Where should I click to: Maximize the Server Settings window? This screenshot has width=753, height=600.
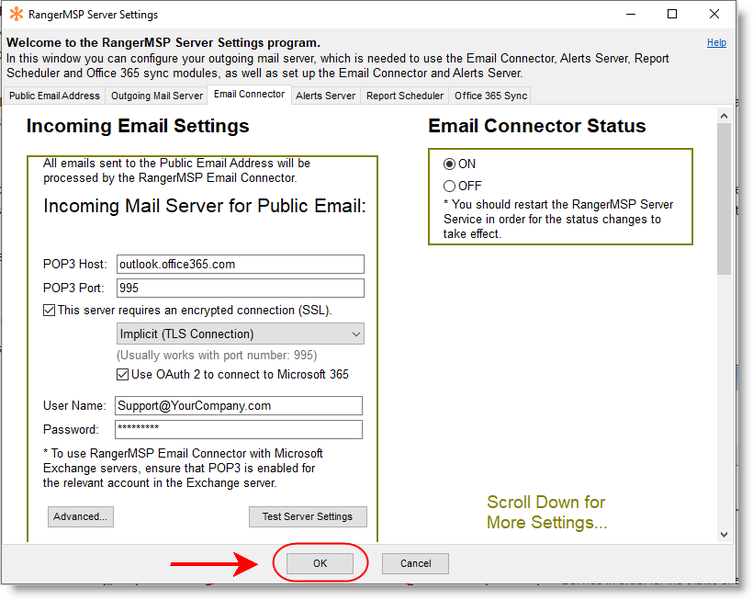coord(672,15)
